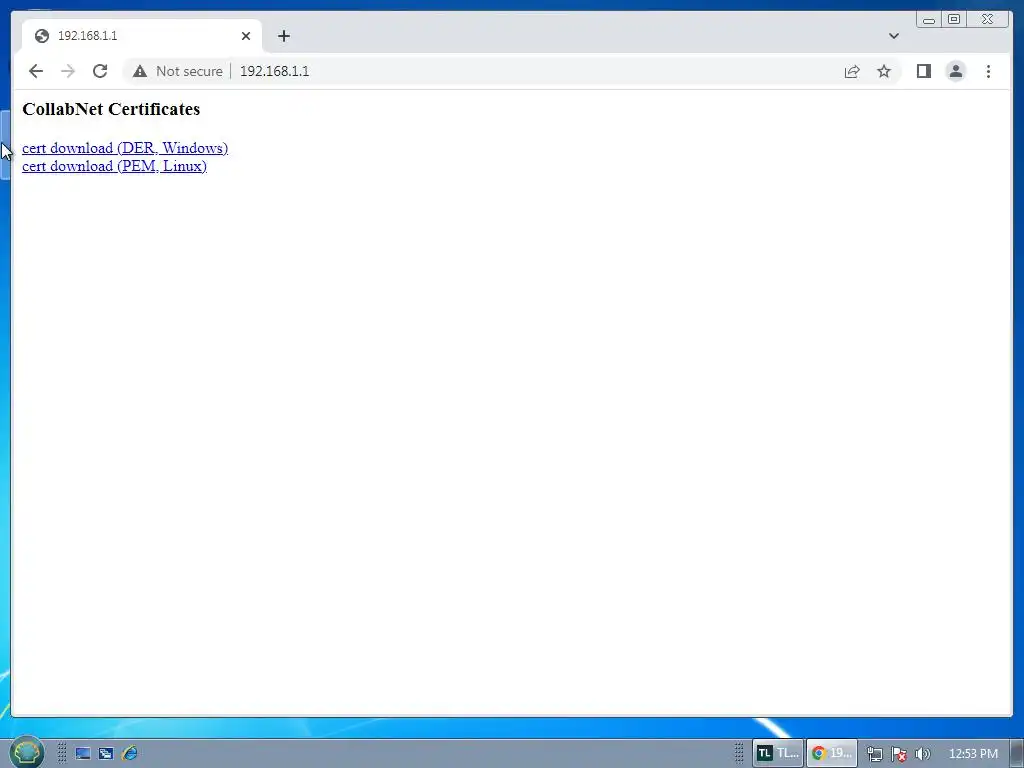Open Chrome's three-dot menu
Screen dimensions: 1024x768
tap(988, 71)
